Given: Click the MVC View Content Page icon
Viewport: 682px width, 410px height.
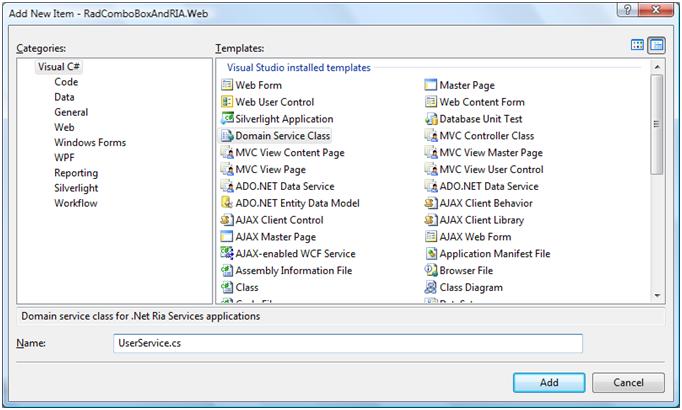Looking at the screenshot, I should (227, 153).
